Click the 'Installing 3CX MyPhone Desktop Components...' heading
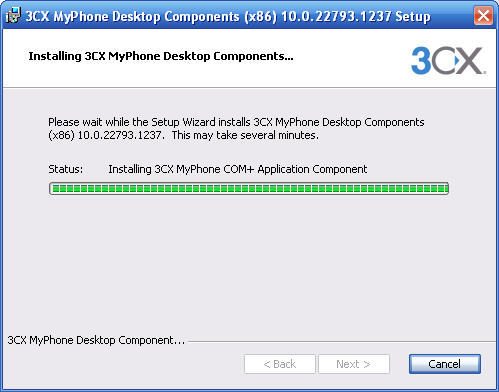The image size is (499, 392). pos(161,56)
